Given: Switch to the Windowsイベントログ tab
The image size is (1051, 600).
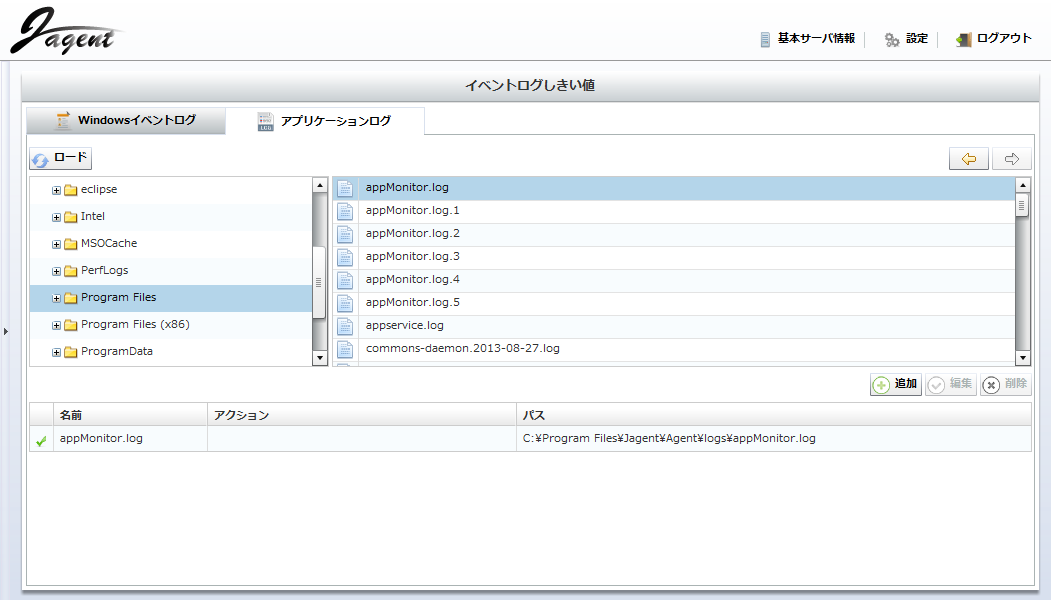Looking at the screenshot, I should [x=126, y=120].
